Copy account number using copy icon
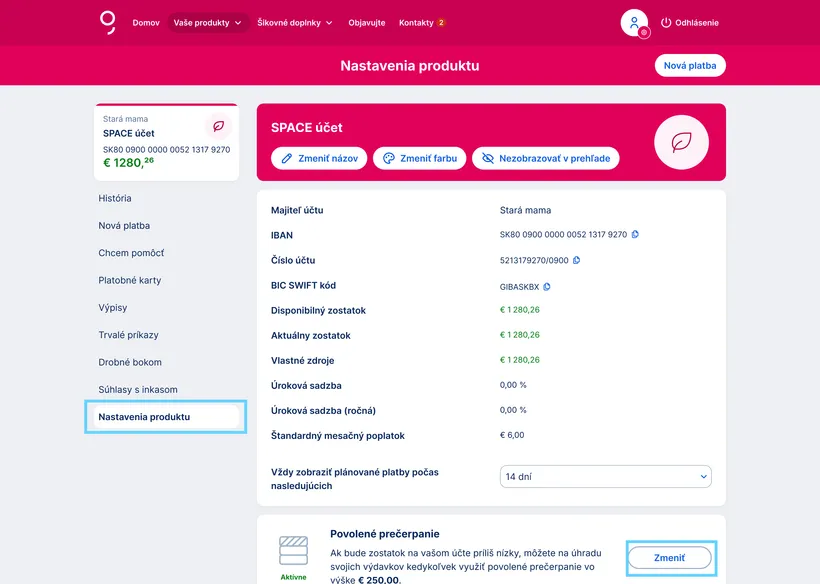The width and height of the screenshot is (820, 584). point(577,261)
